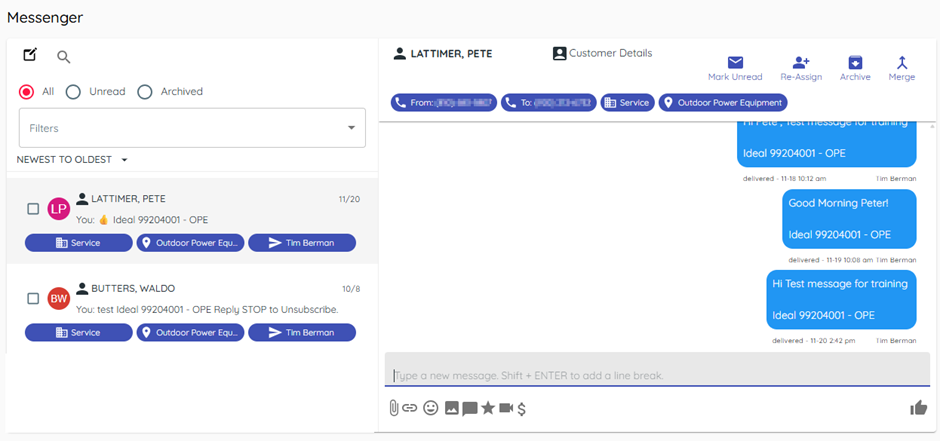Click the video camera icon
This screenshot has width=940, height=441.
click(506, 408)
